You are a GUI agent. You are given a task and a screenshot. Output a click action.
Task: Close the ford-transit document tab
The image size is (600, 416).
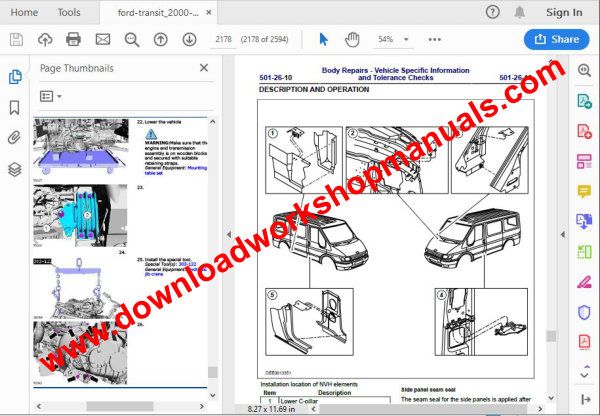tap(209, 12)
